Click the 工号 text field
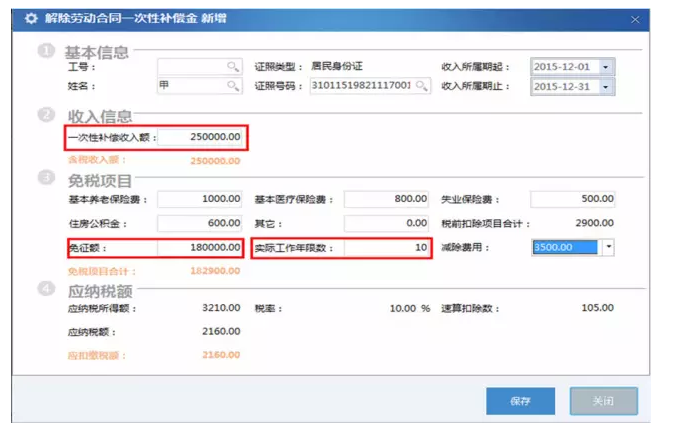This screenshot has height=429, width=674. (x=190, y=66)
